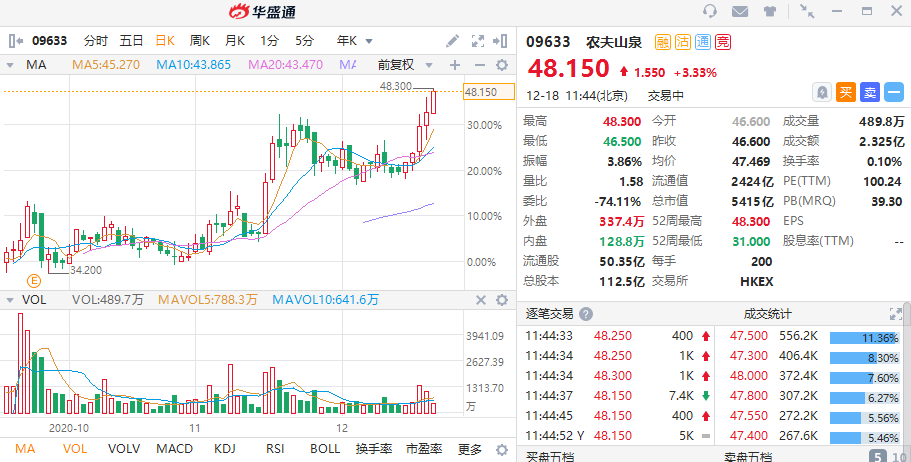This screenshot has width=911, height=462.
Task: Click the orange 买 buy button
Action: [x=846, y=92]
